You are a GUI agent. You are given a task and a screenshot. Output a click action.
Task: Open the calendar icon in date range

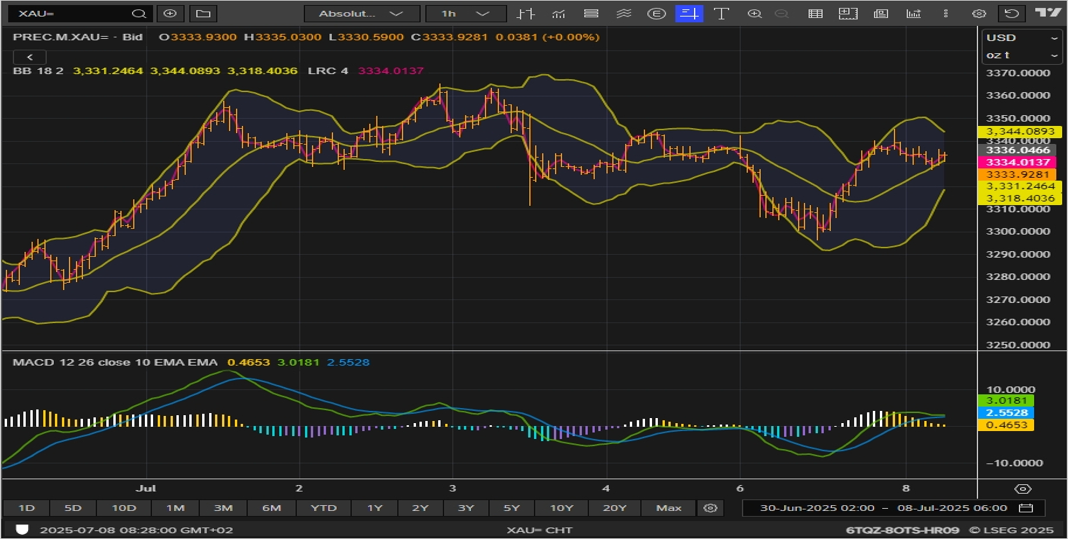1026,508
